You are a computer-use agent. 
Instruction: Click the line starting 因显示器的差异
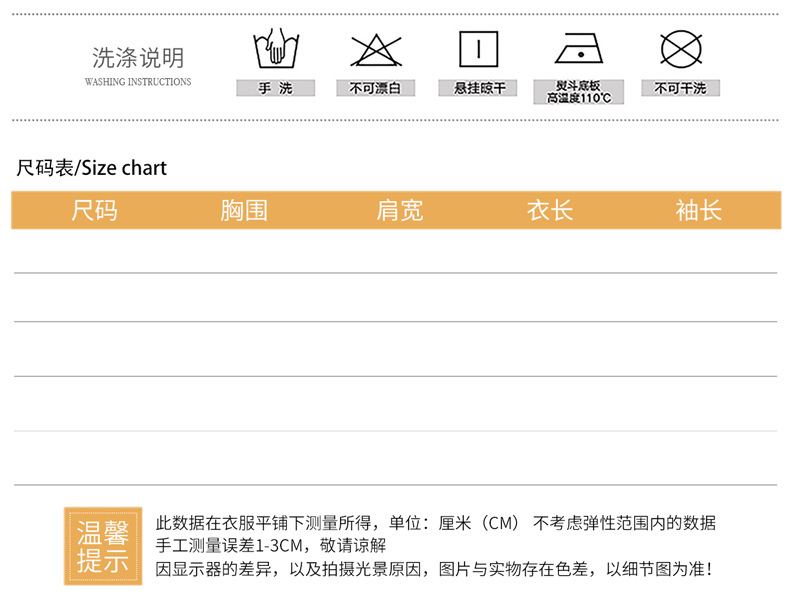(434, 569)
